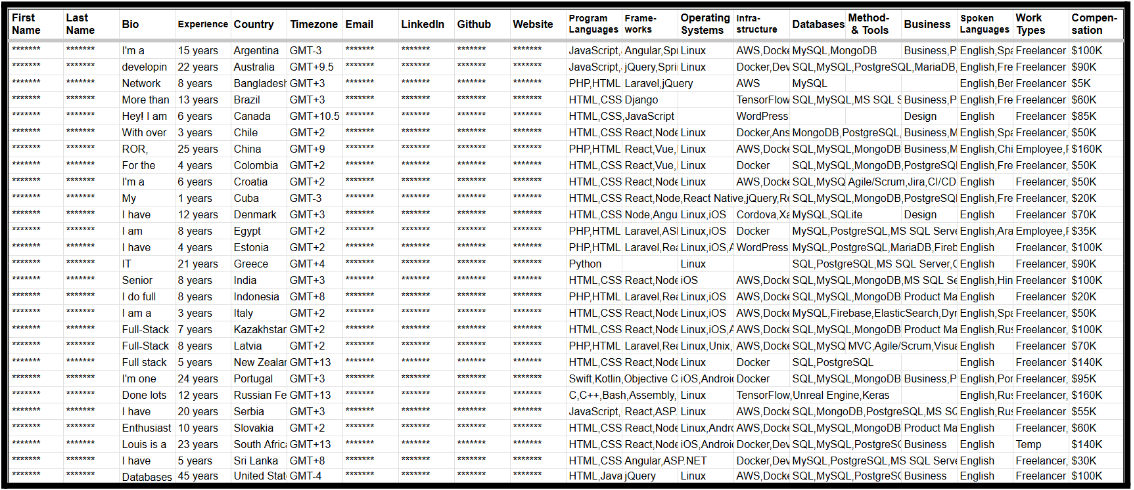
Task: Click the Sri Lanka country cell
Action: tap(257, 461)
